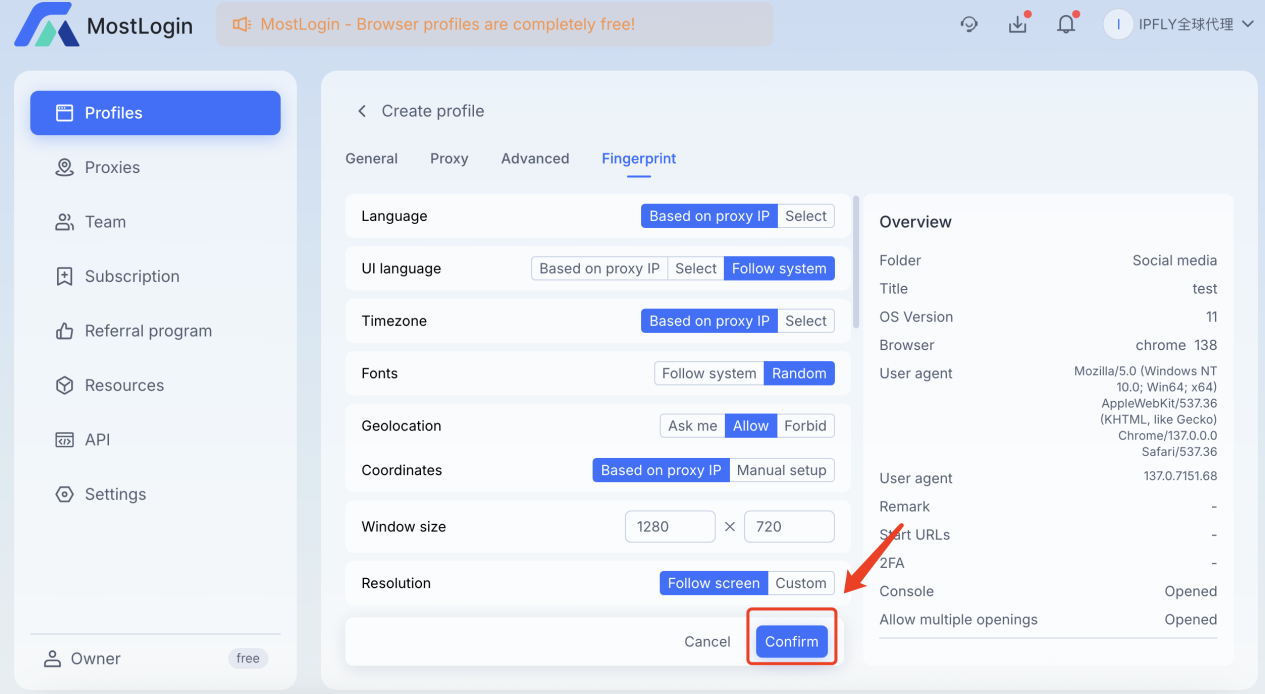The image size is (1265, 694).
Task: Click the MostLogin logo icon
Action: pos(46,25)
